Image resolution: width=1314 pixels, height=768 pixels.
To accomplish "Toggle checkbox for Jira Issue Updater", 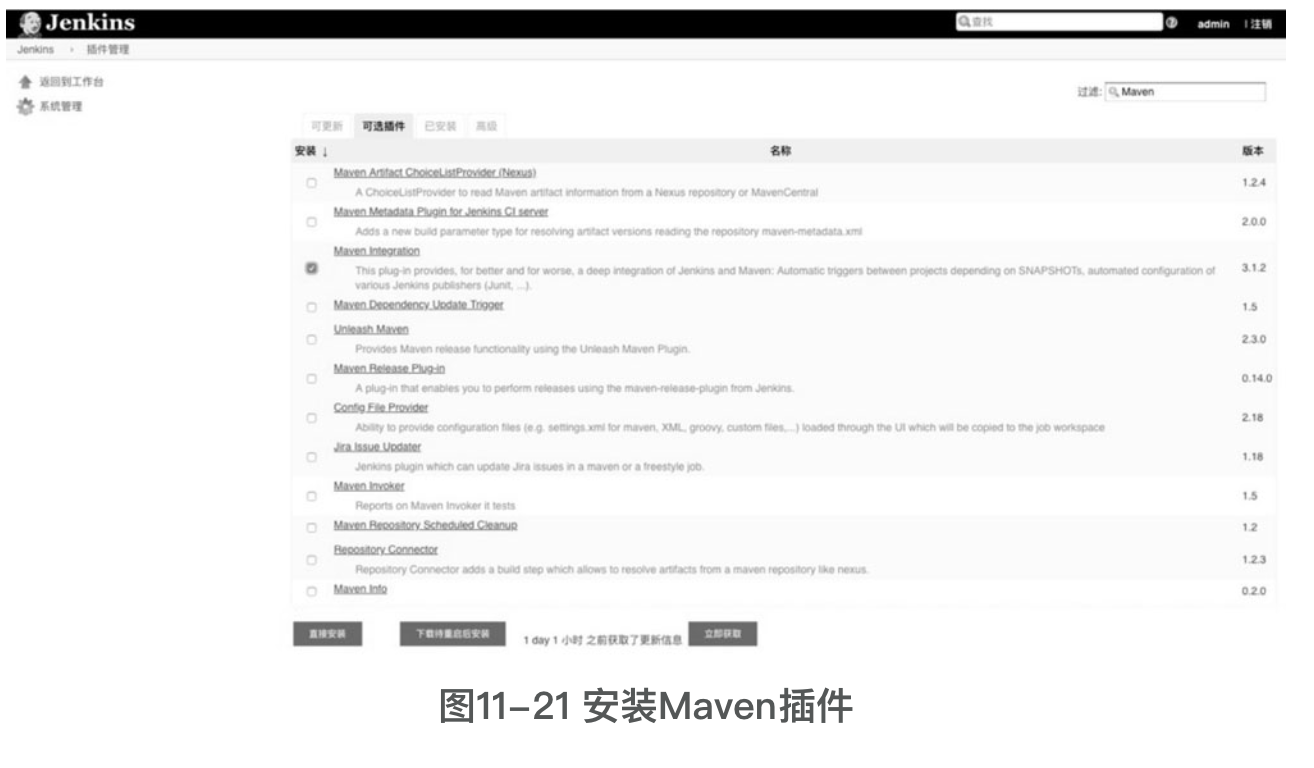I will [x=312, y=457].
